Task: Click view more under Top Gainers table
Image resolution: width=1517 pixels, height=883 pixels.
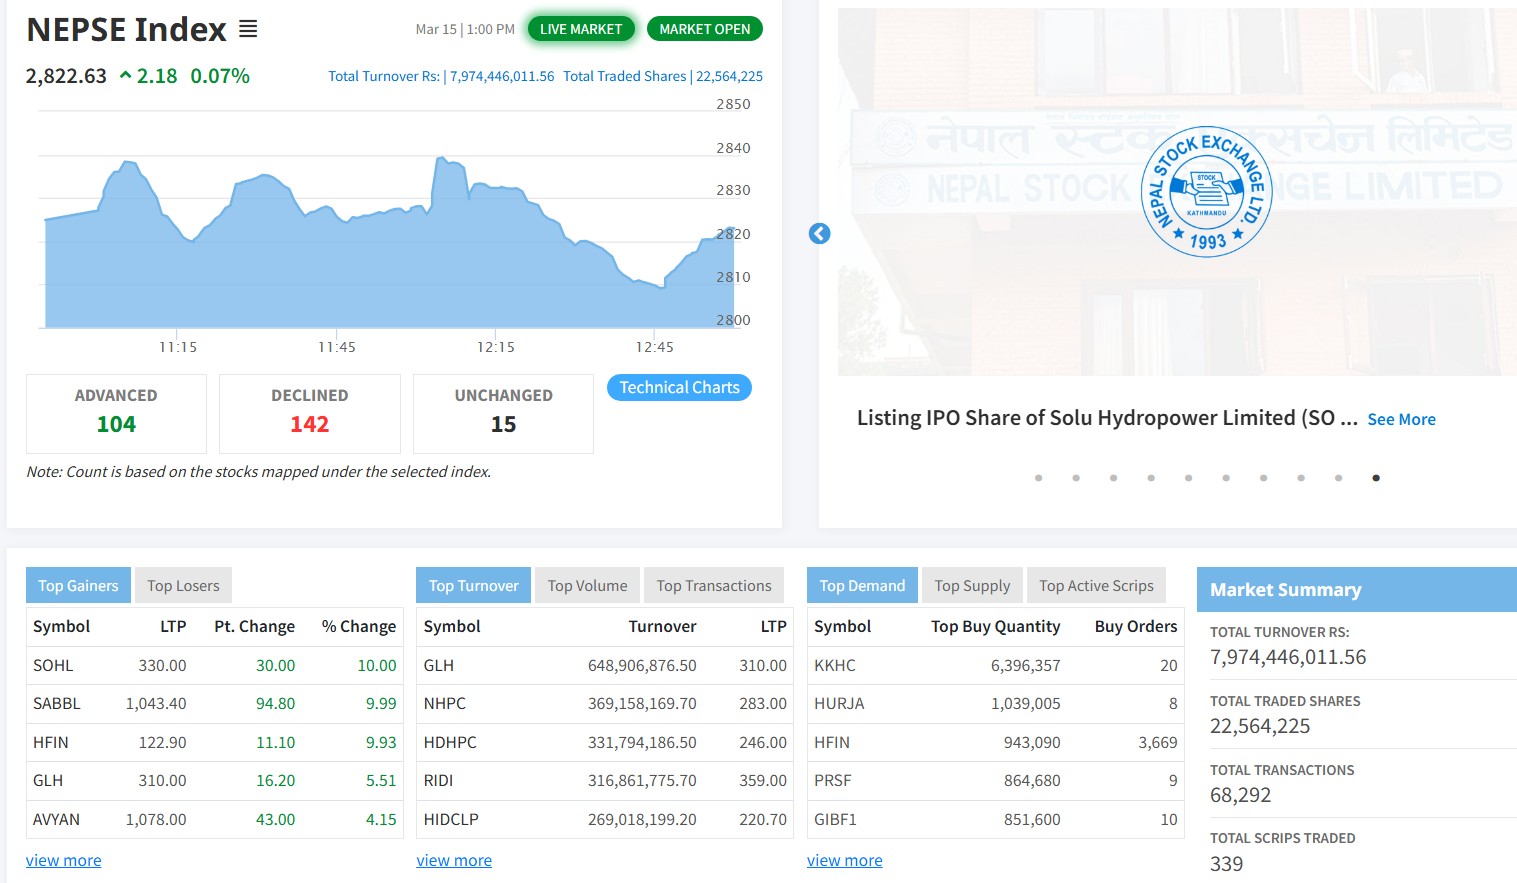Action: (x=63, y=861)
